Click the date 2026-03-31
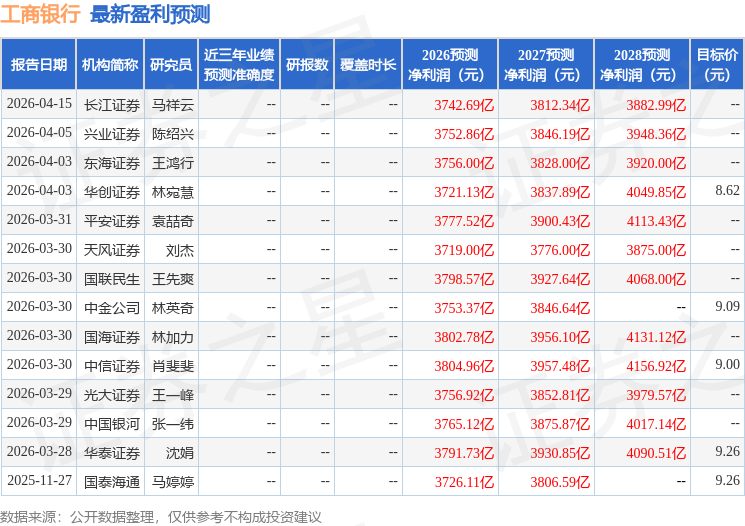This screenshot has width=745, height=526. coord(39,220)
